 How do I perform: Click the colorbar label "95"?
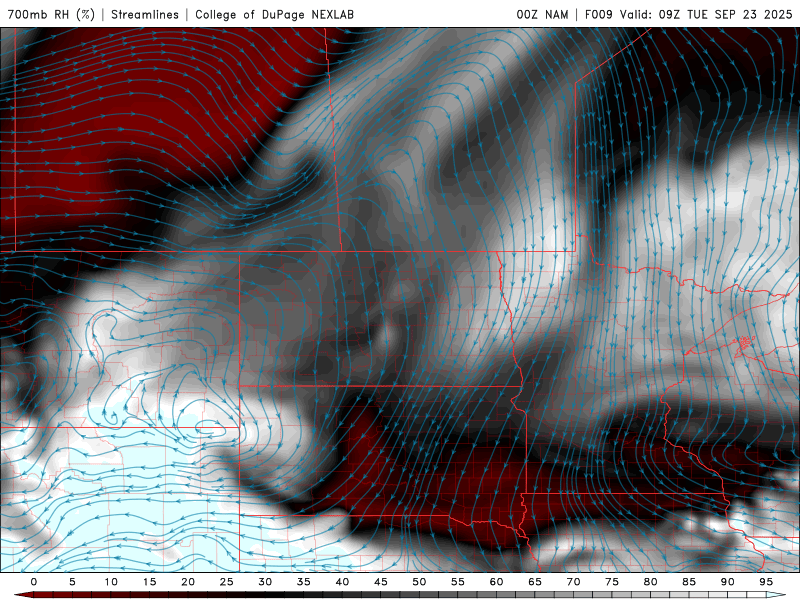point(766,582)
